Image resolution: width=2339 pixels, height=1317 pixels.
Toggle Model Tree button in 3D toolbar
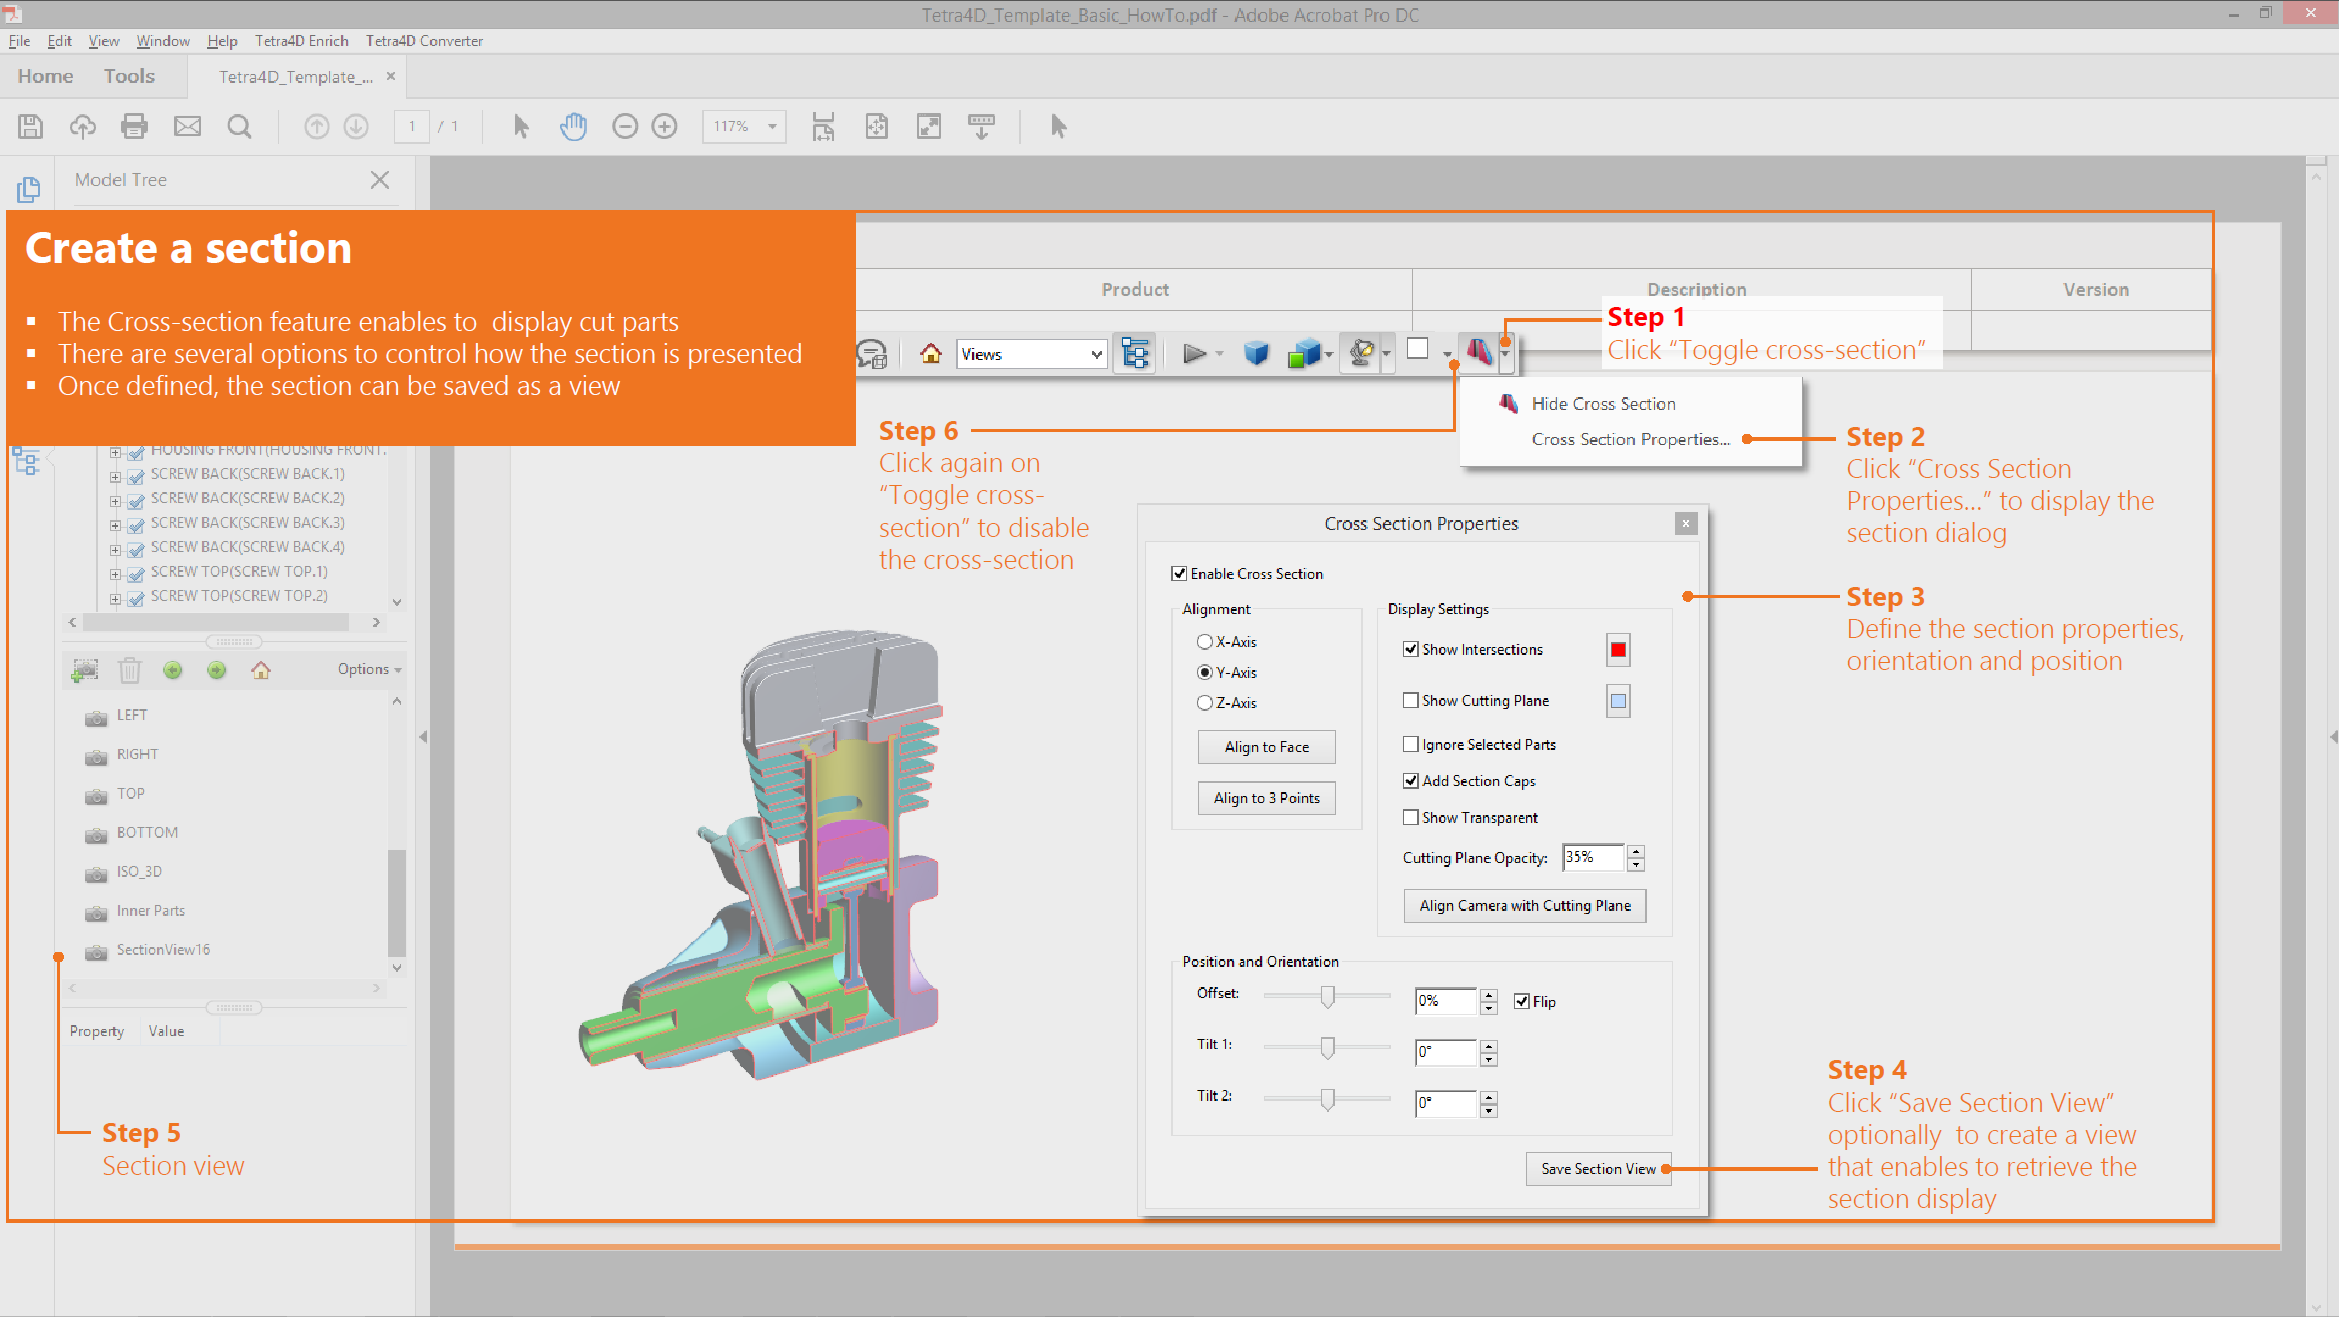pyautogui.click(x=1136, y=354)
